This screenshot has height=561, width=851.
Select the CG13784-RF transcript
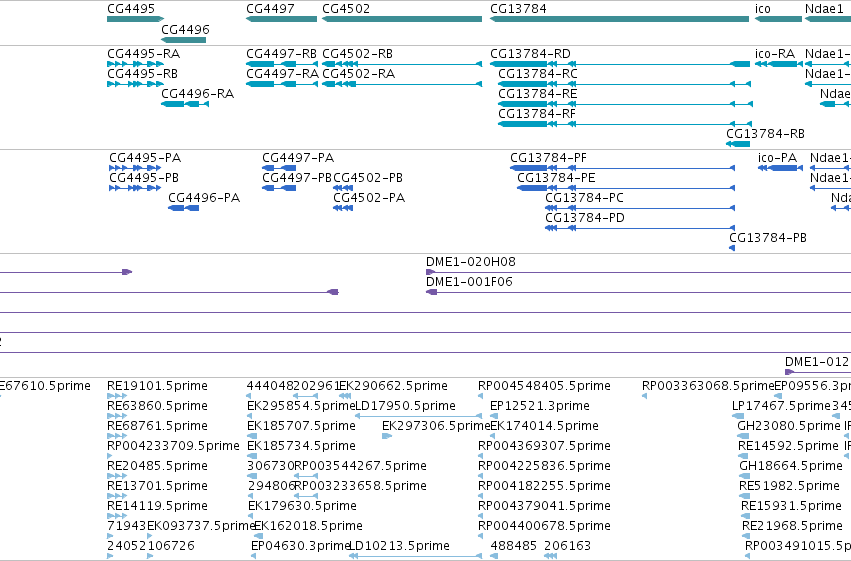[x=625, y=124]
